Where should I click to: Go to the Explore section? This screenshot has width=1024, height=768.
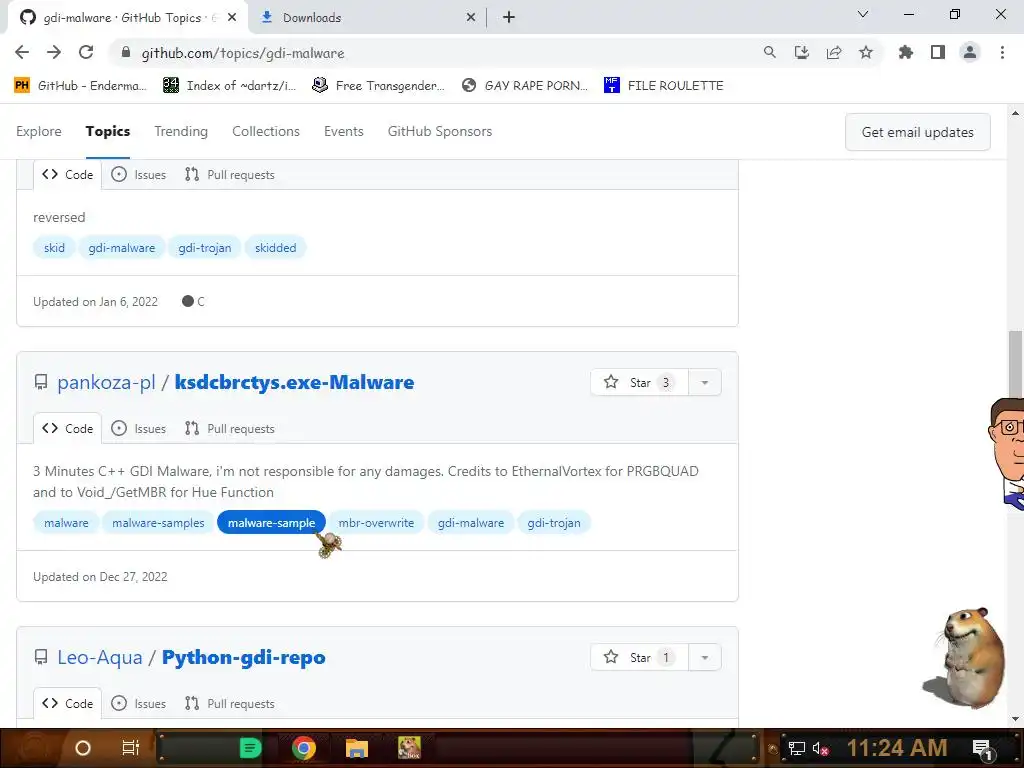coord(39,131)
